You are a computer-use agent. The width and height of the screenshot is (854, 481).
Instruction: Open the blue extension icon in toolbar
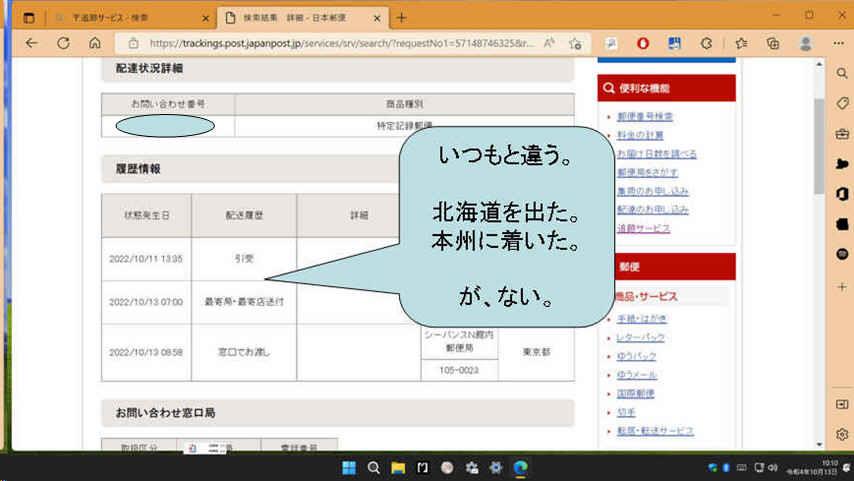674,43
